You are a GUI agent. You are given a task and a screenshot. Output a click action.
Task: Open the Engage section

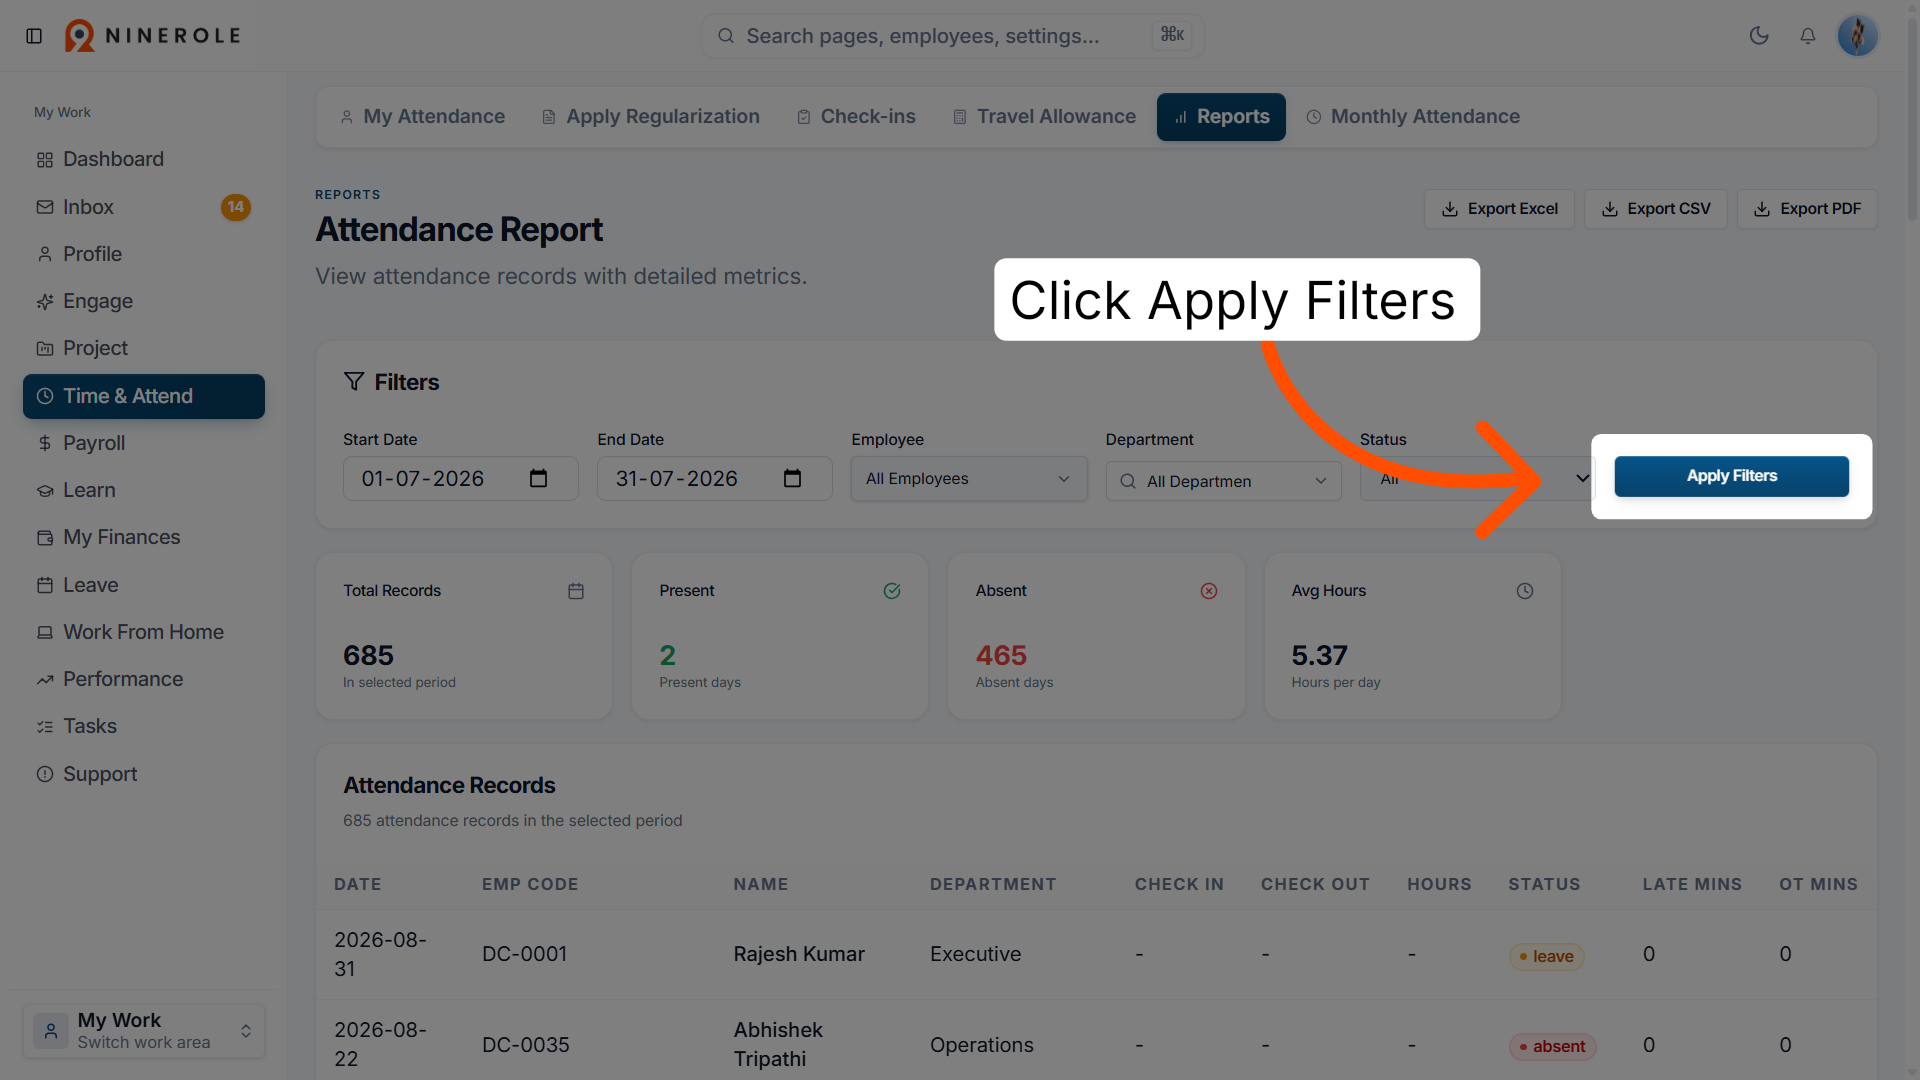point(144,301)
